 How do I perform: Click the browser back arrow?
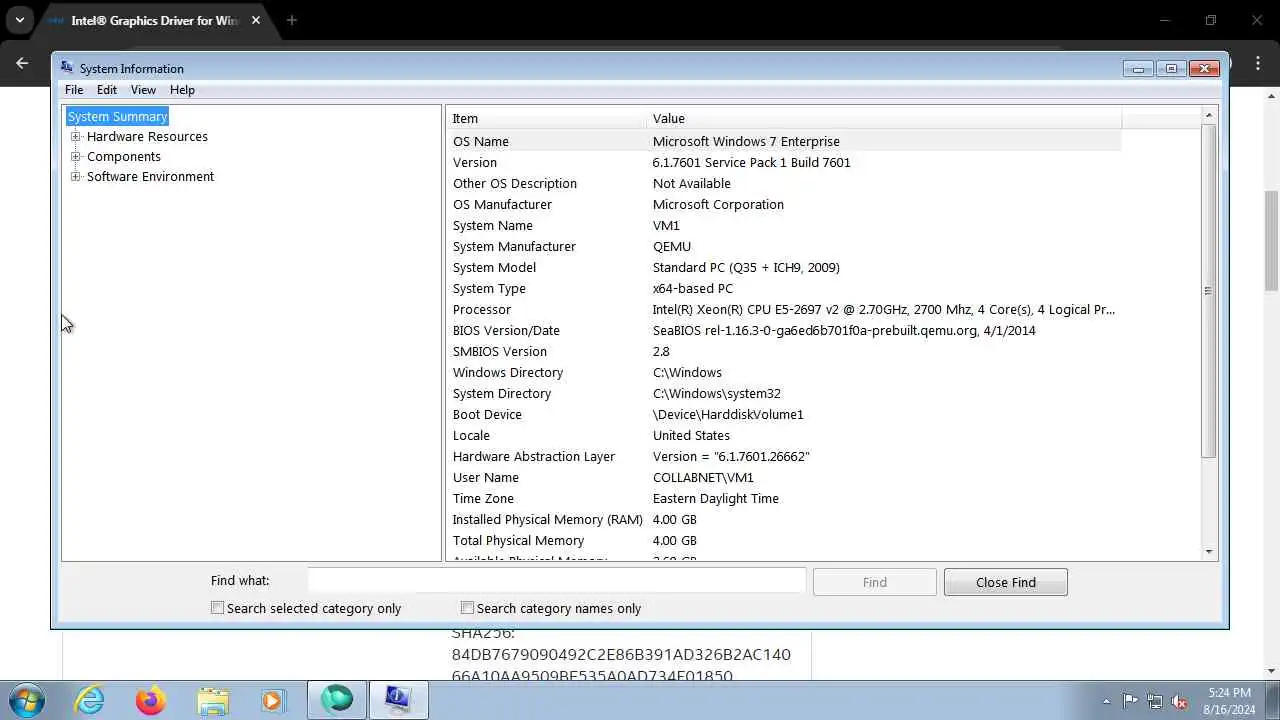(22, 63)
